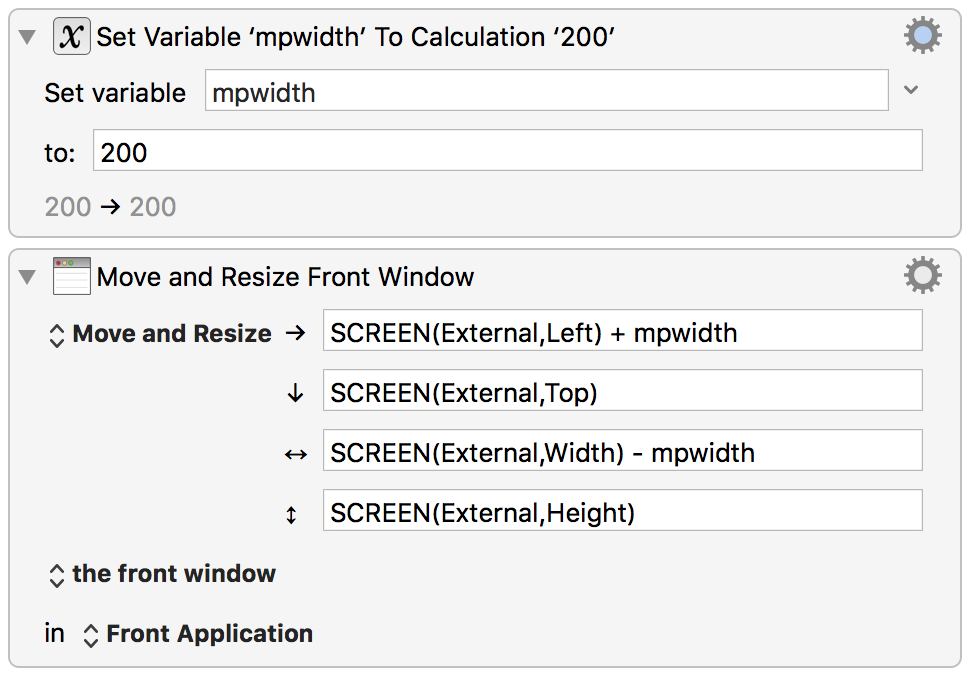Click the SCREEN(External,Height) field
This screenshot has height=678, width=972.
(x=622, y=511)
